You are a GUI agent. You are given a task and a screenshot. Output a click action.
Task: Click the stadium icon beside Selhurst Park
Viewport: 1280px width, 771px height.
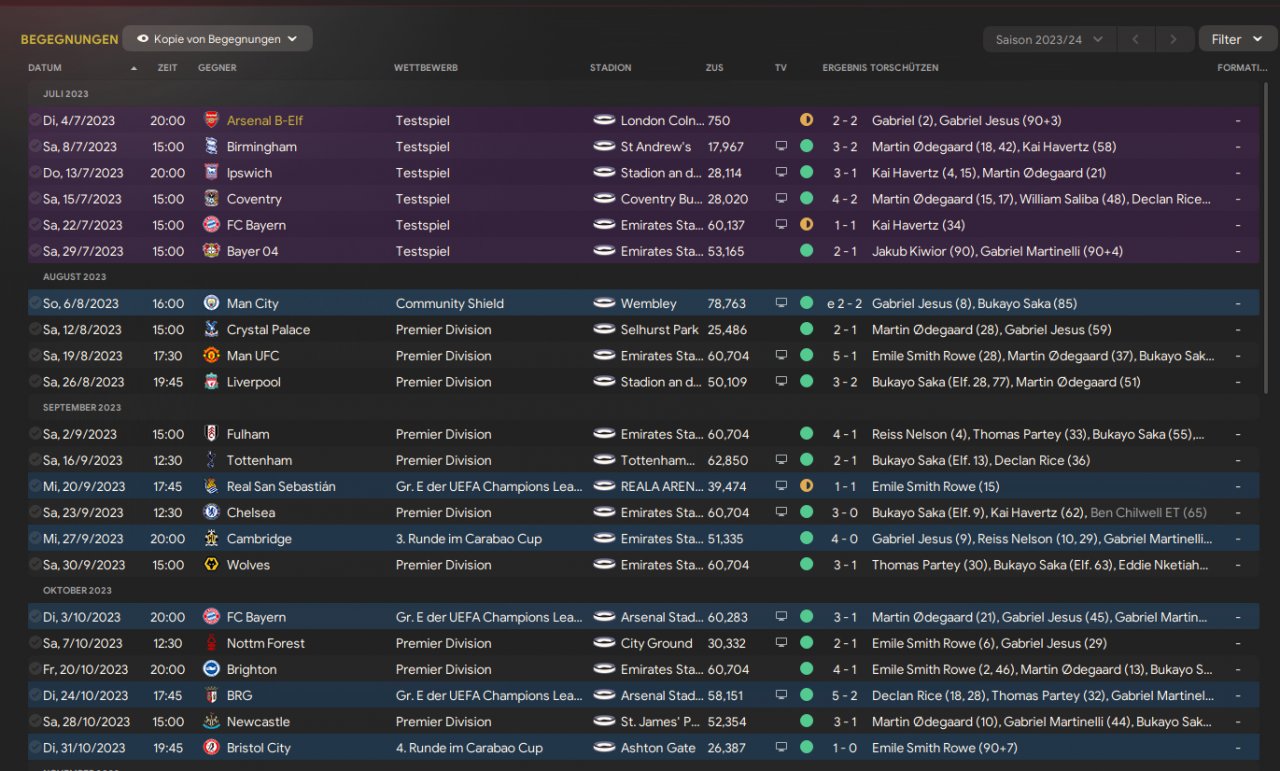[x=604, y=329]
